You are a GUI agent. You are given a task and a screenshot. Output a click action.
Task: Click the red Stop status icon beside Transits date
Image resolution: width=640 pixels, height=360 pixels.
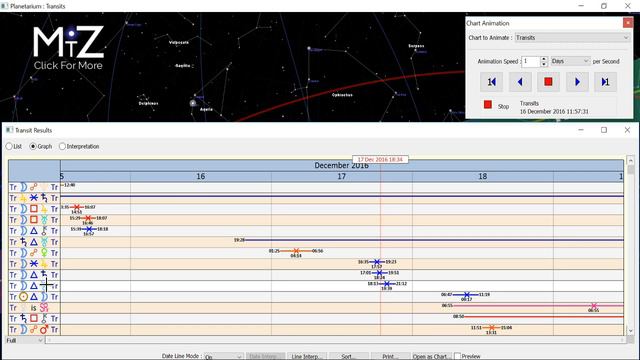pos(487,105)
